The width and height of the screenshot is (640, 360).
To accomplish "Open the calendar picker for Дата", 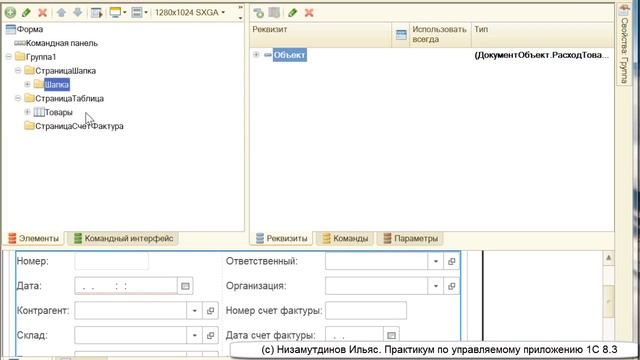I will [x=185, y=286].
